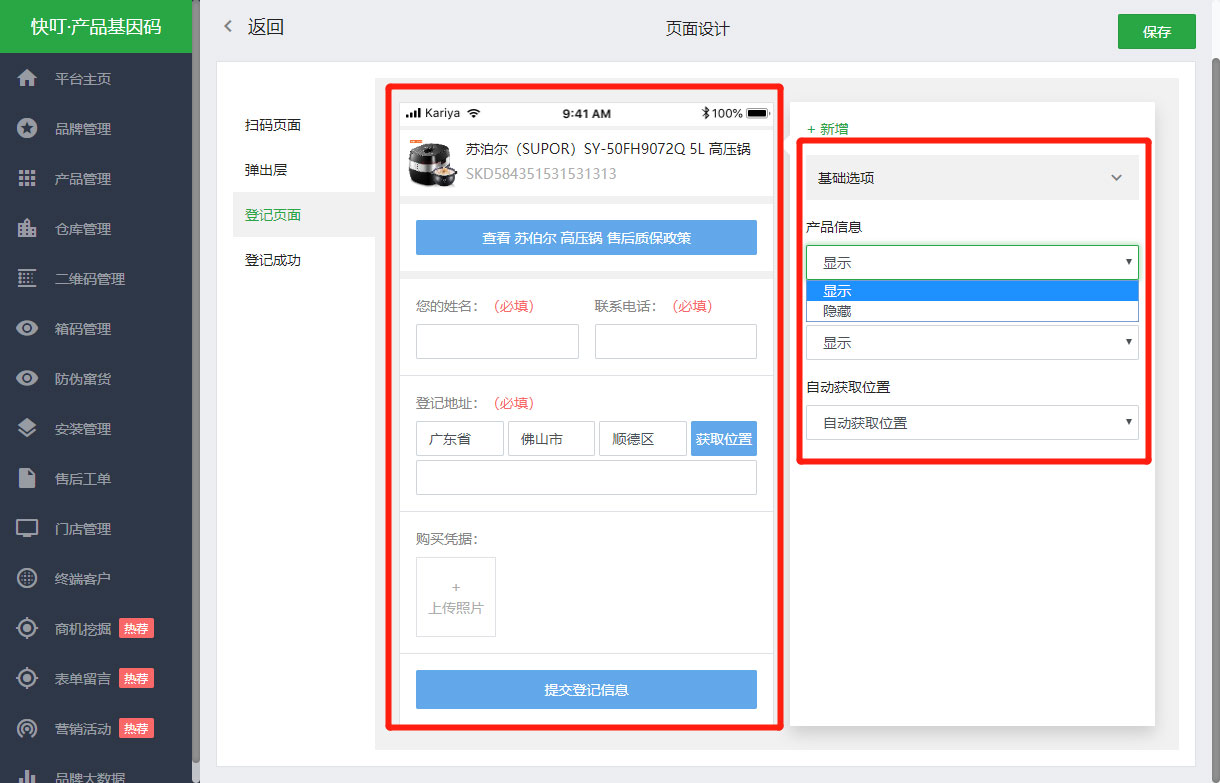Click the green 保存 button
This screenshot has width=1220, height=783.
point(1157,31)
